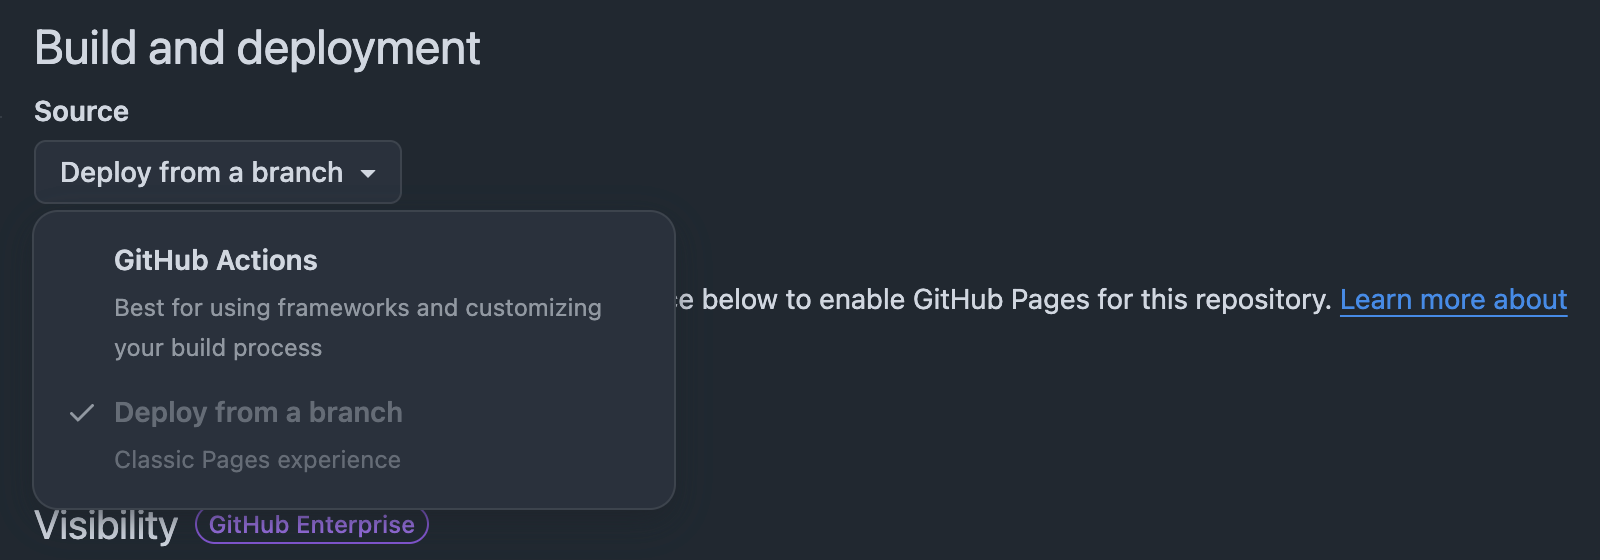Click the Source field label
Image resolution: width=1600 pixels, height=560 pixels.
81,111
